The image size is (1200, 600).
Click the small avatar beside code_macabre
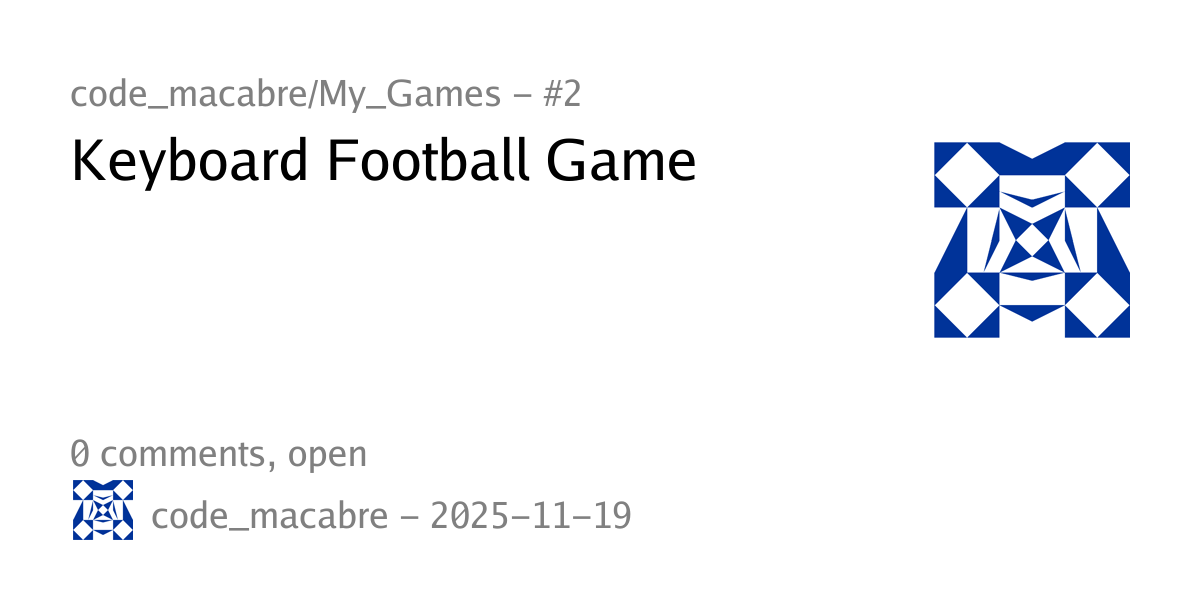pyautogui.click(x=103, y=510)
